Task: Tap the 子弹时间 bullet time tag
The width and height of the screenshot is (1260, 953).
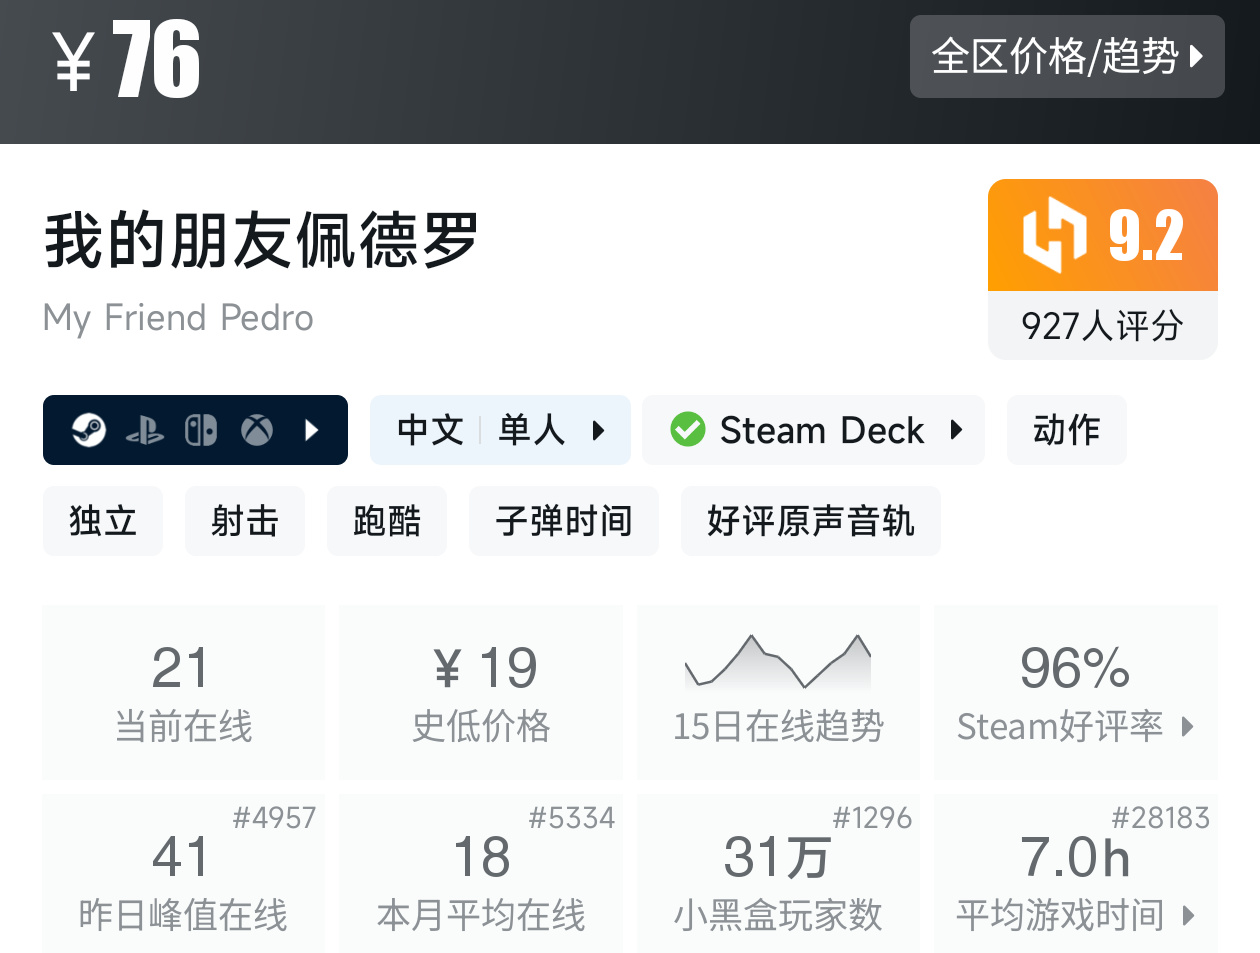Action: point(563,521)
